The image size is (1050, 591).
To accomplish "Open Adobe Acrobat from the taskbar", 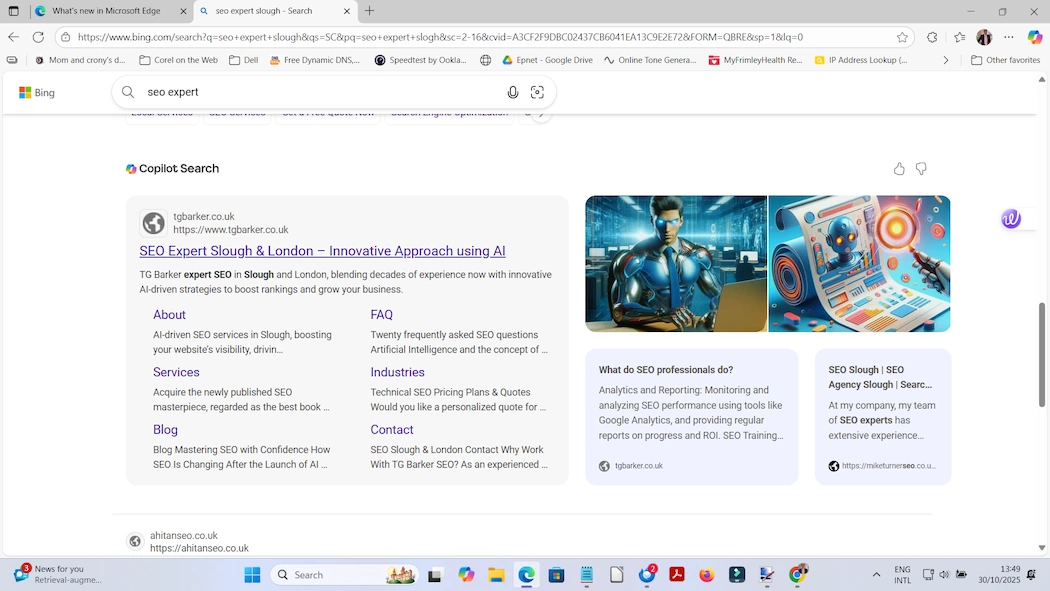I will pyautogui.click(x=676, y=575).
